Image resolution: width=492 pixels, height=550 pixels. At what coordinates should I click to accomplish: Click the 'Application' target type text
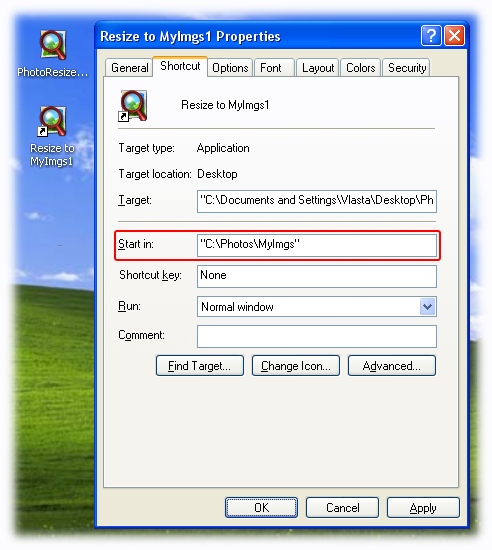tap(223, 148)
